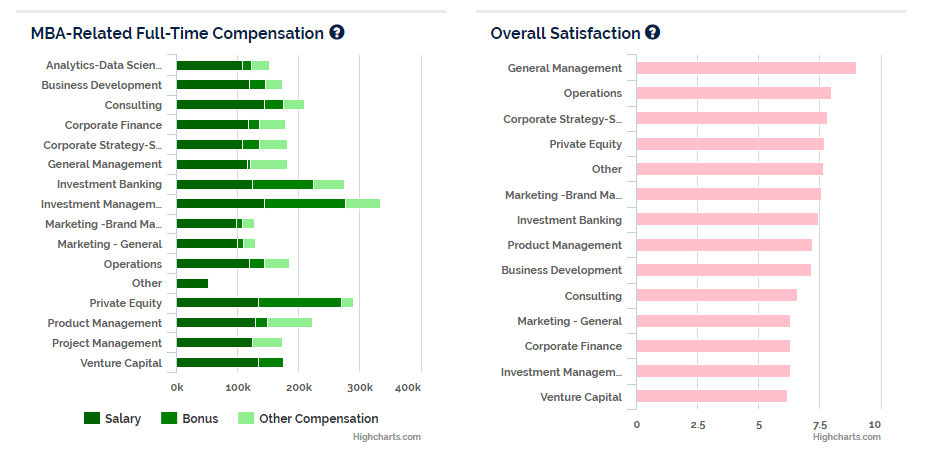Toggle the Other Compensation legend item
This screenshot has height=468, width=936.
click(308, 418)
